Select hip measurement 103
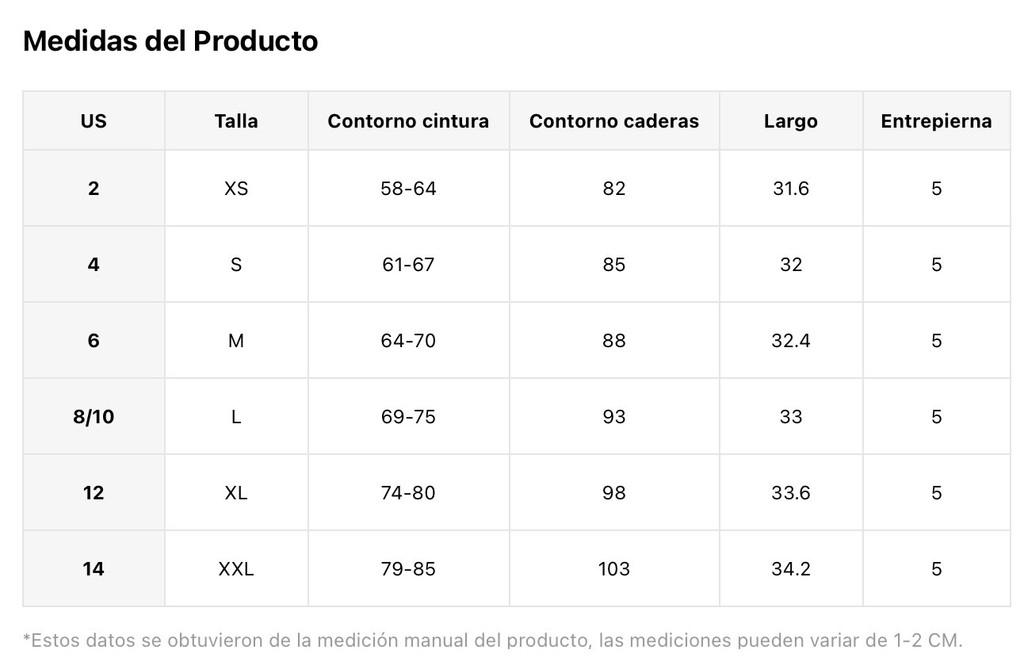 click(x=614, y=568)
